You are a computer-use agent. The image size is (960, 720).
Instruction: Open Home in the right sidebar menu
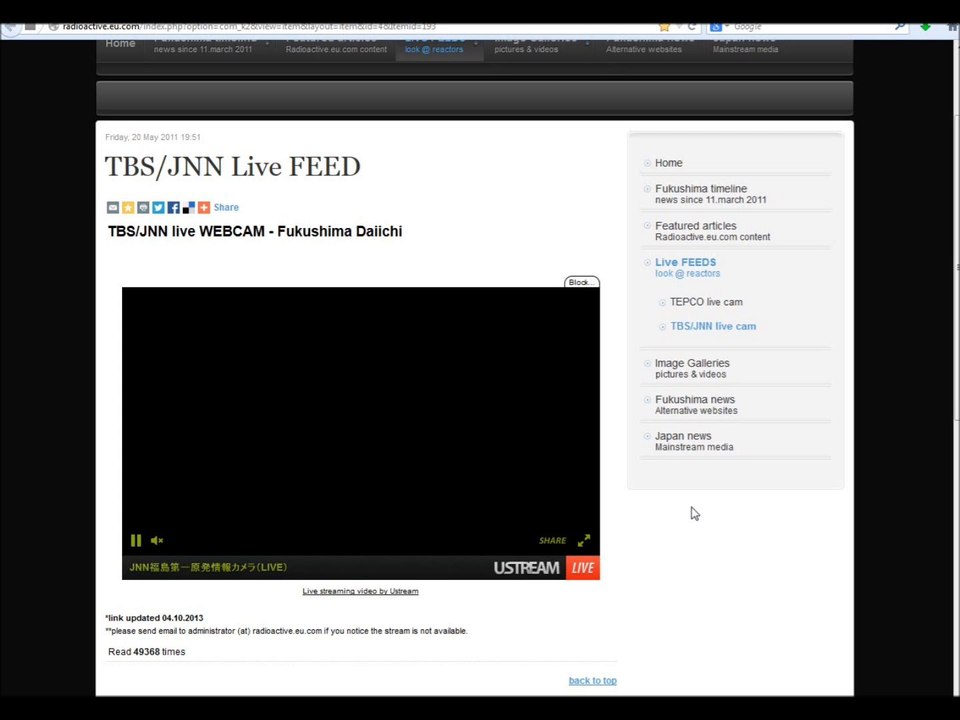point(669,163)
